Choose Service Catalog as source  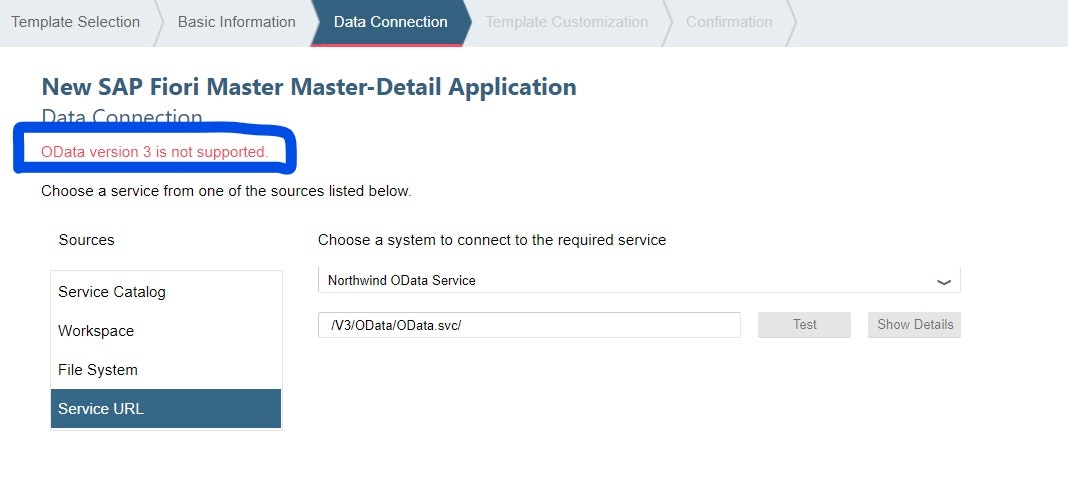pos(166,292)
